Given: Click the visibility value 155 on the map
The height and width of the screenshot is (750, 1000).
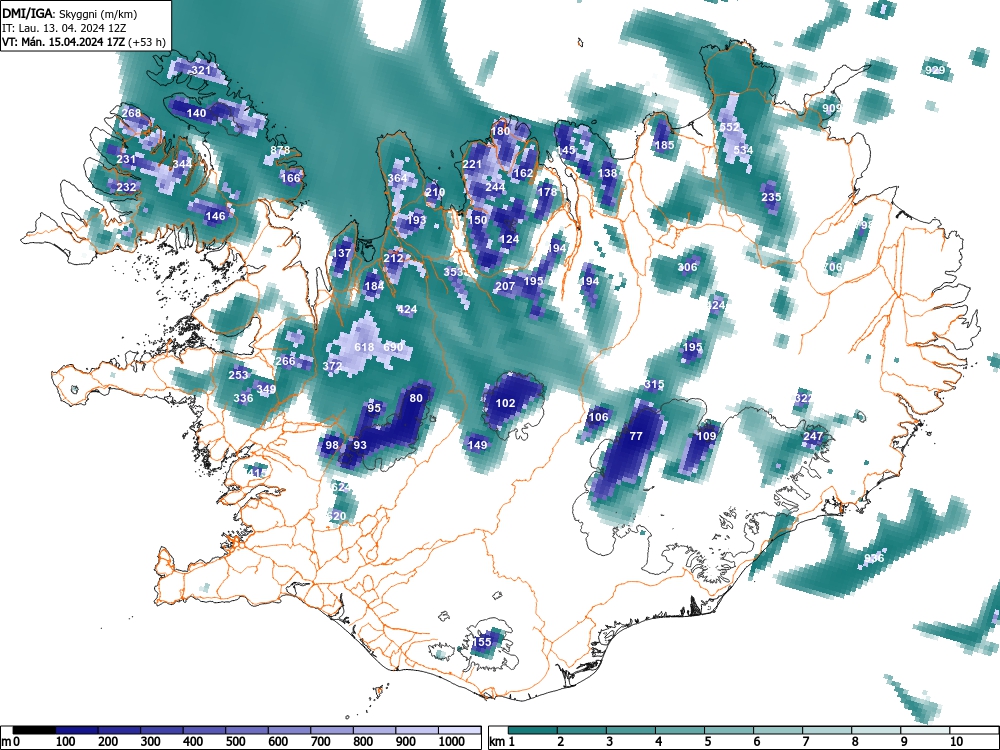Looking at the screenshot, I should coord(482,642).
